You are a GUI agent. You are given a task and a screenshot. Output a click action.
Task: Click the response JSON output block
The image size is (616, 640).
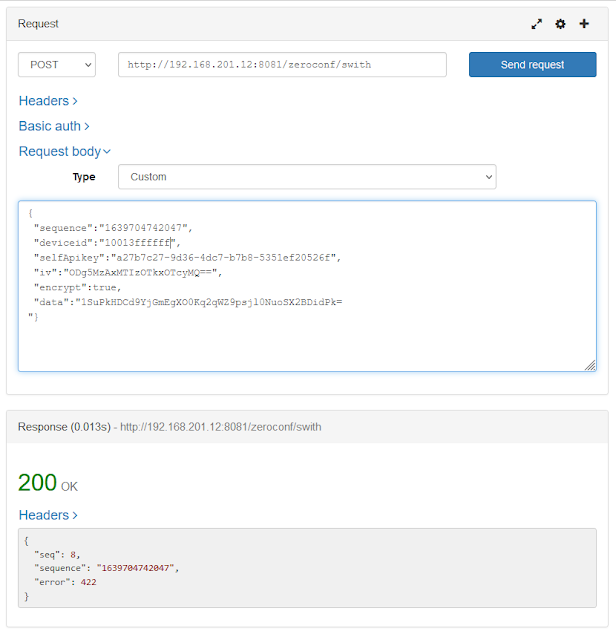[x=307, y=568]
